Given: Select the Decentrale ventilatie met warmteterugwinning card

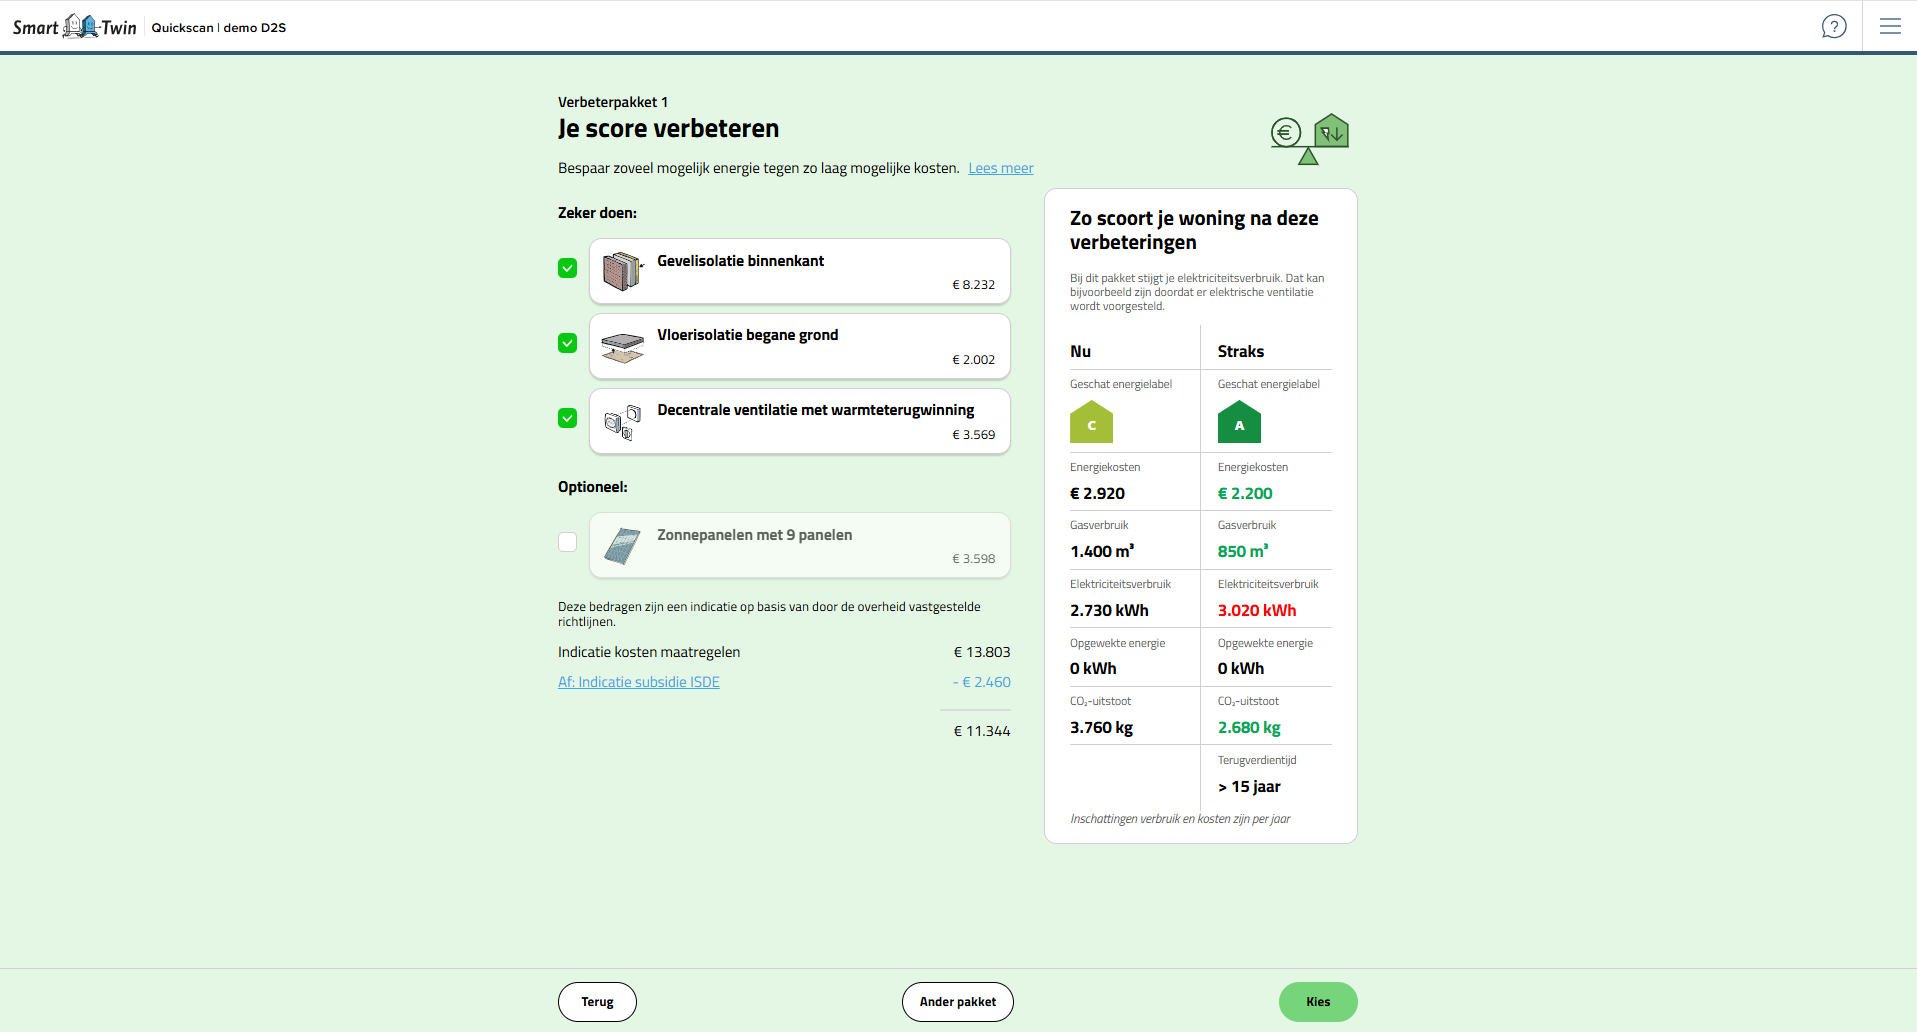Looking at the screenshot, I should click(815, 421).
